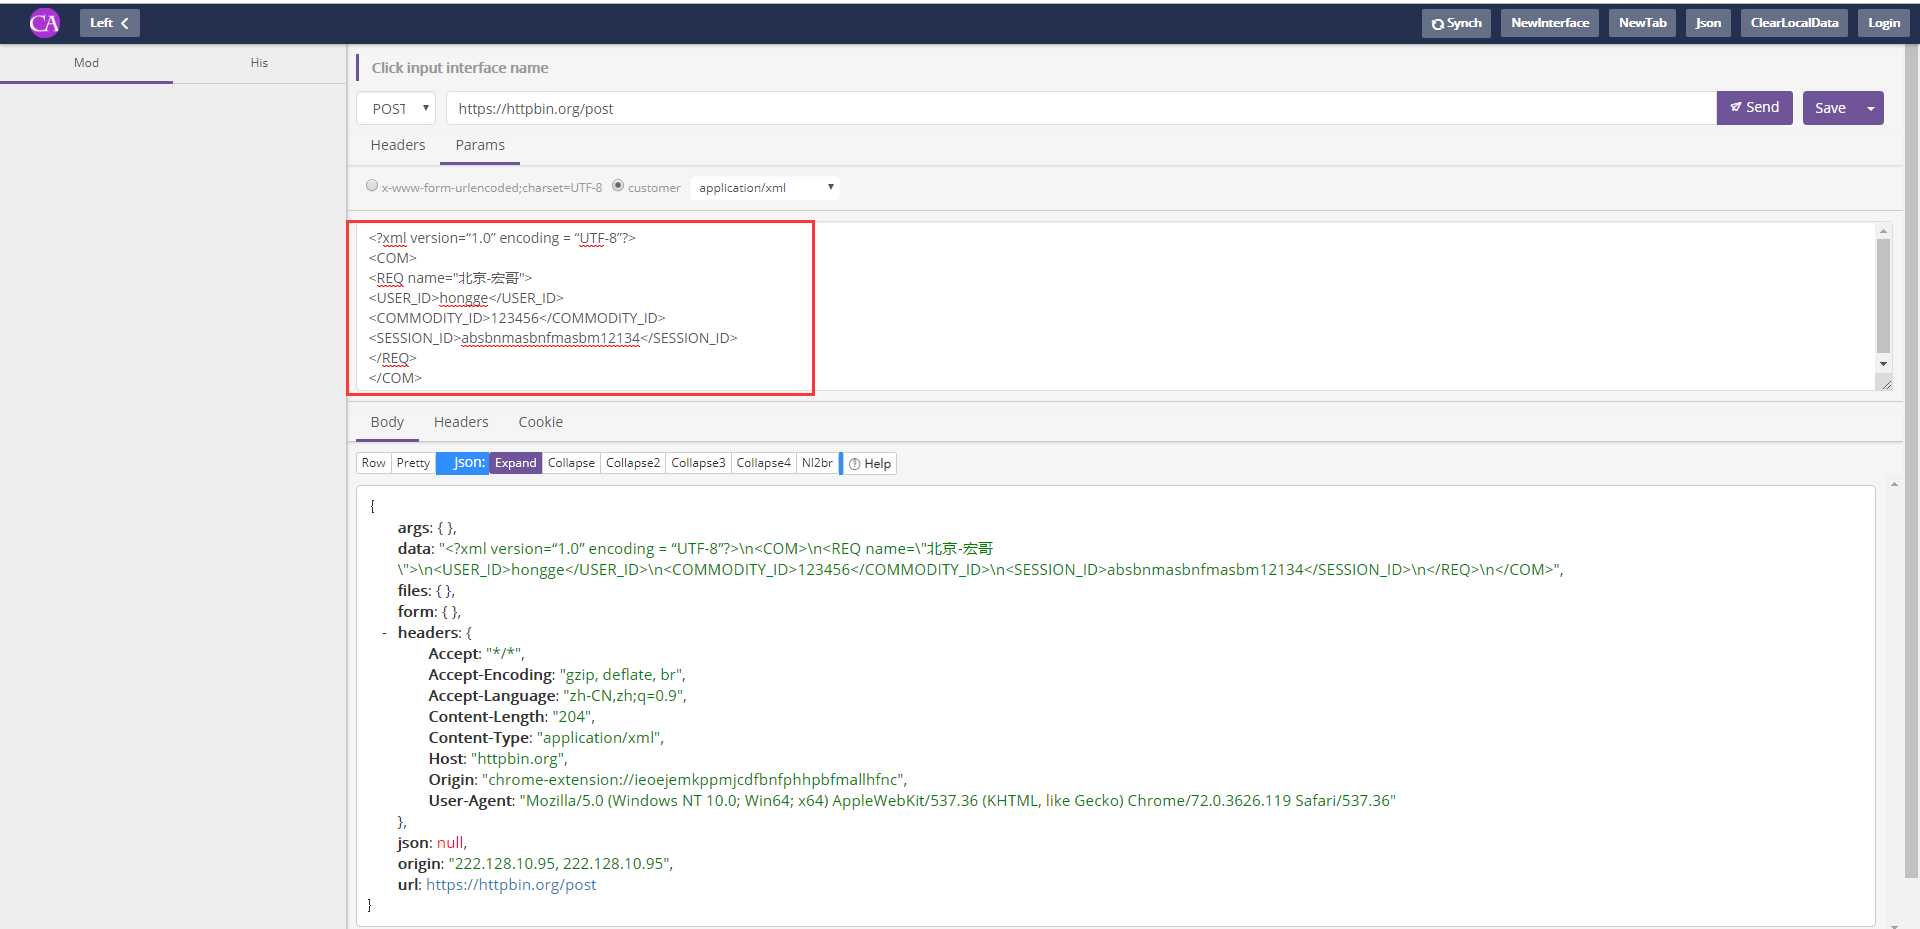Click the args key in the response

click(x=414, y=528)
